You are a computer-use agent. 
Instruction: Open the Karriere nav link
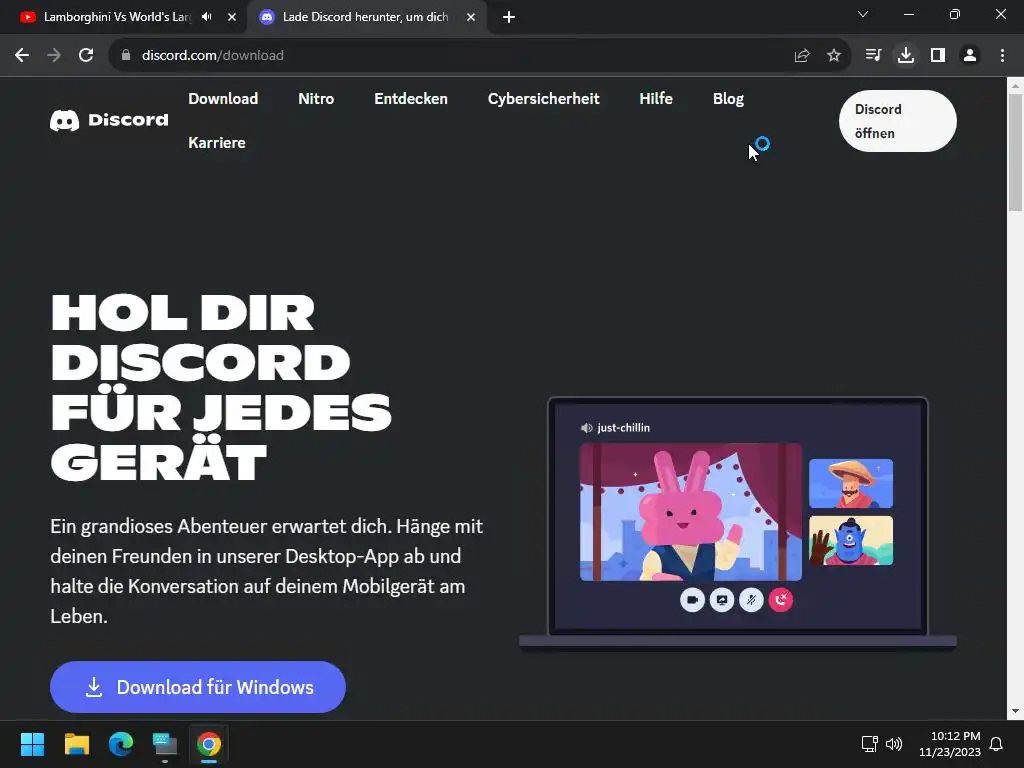point(217,142)
